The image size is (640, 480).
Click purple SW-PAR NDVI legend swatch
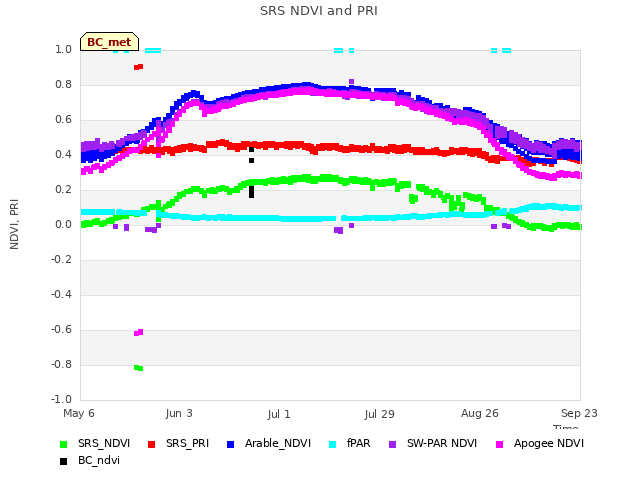point(393,444)
